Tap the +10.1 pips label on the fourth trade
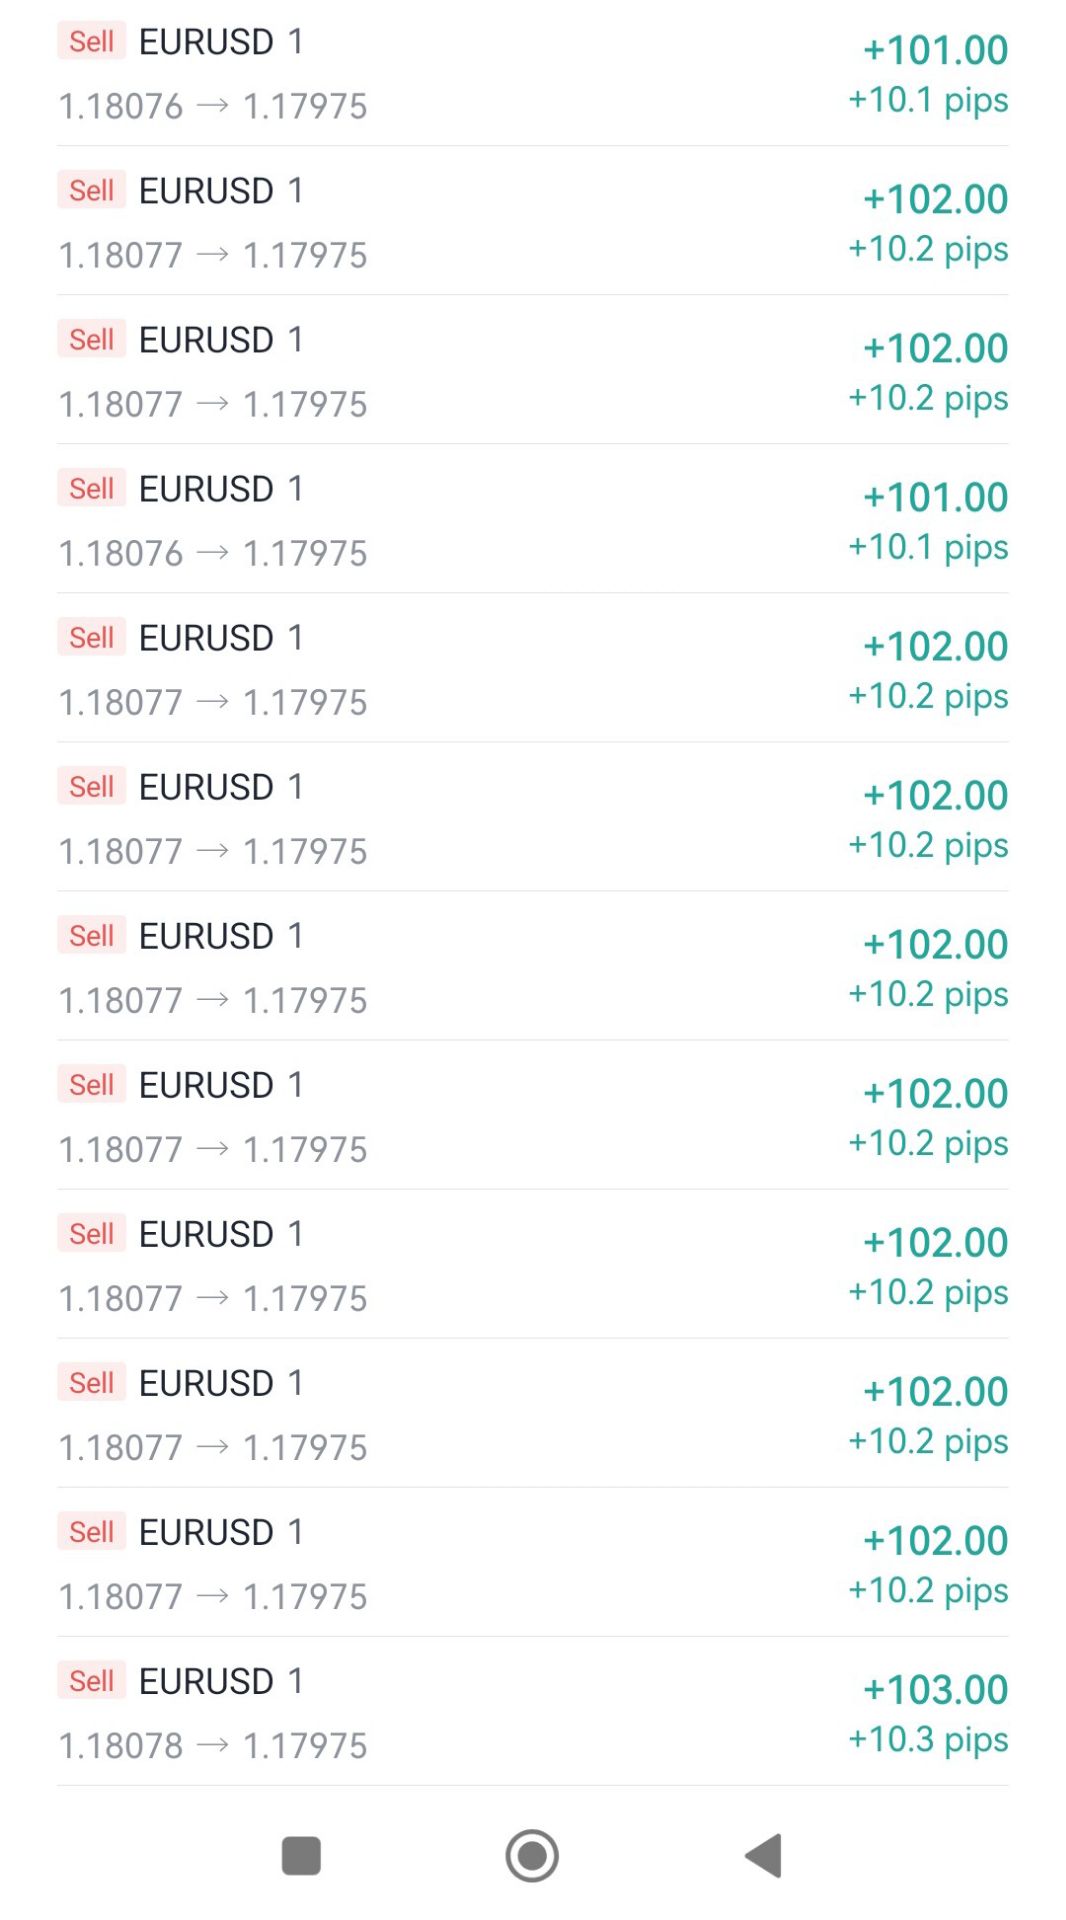Viewport: 1066px width, 1920px height. click(x=928, y=547)
